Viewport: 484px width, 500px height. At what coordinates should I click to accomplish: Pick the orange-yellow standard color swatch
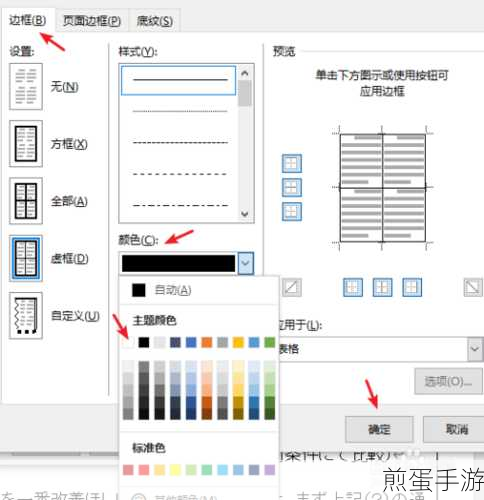(160, 470)
